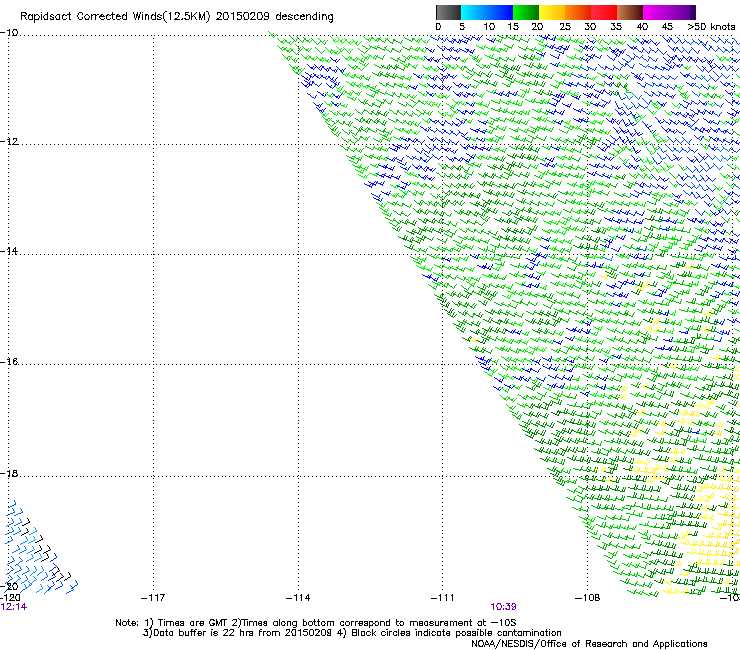Image resolution: width=740 pixels, height=650 pixels.
Task: Click the '>50 knots' legend label
Action: tap(711, 27)
